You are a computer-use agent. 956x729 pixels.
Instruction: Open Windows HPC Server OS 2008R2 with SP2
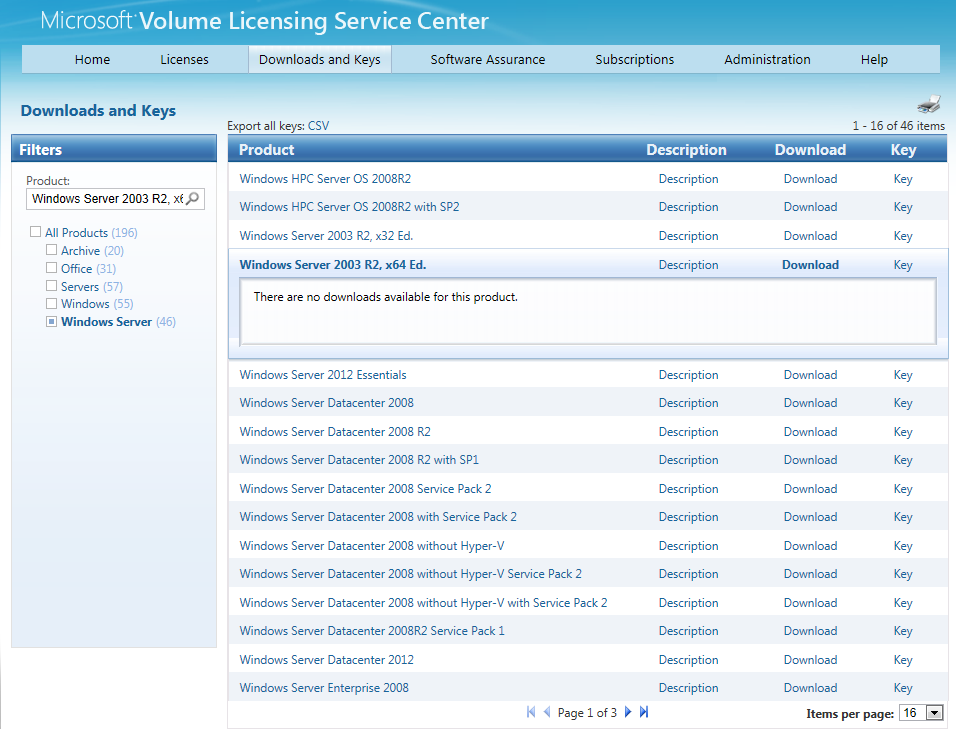349,207
